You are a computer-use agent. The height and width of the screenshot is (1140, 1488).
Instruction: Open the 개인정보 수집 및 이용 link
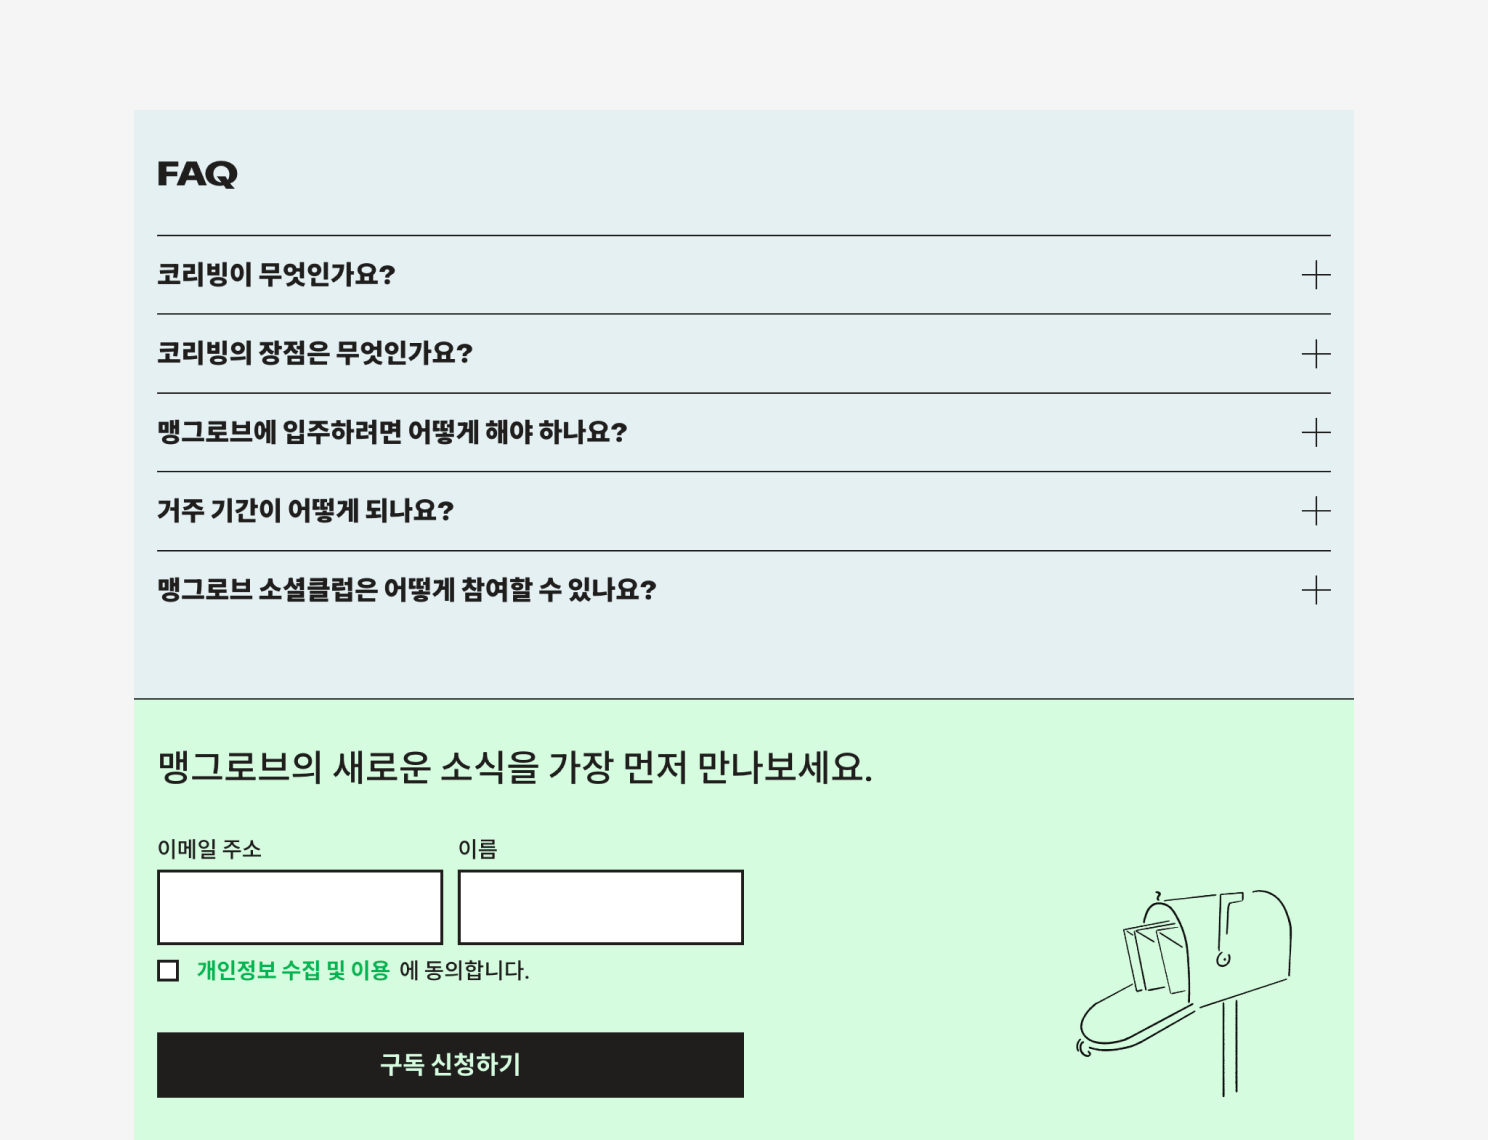click(x=293, y=970)
